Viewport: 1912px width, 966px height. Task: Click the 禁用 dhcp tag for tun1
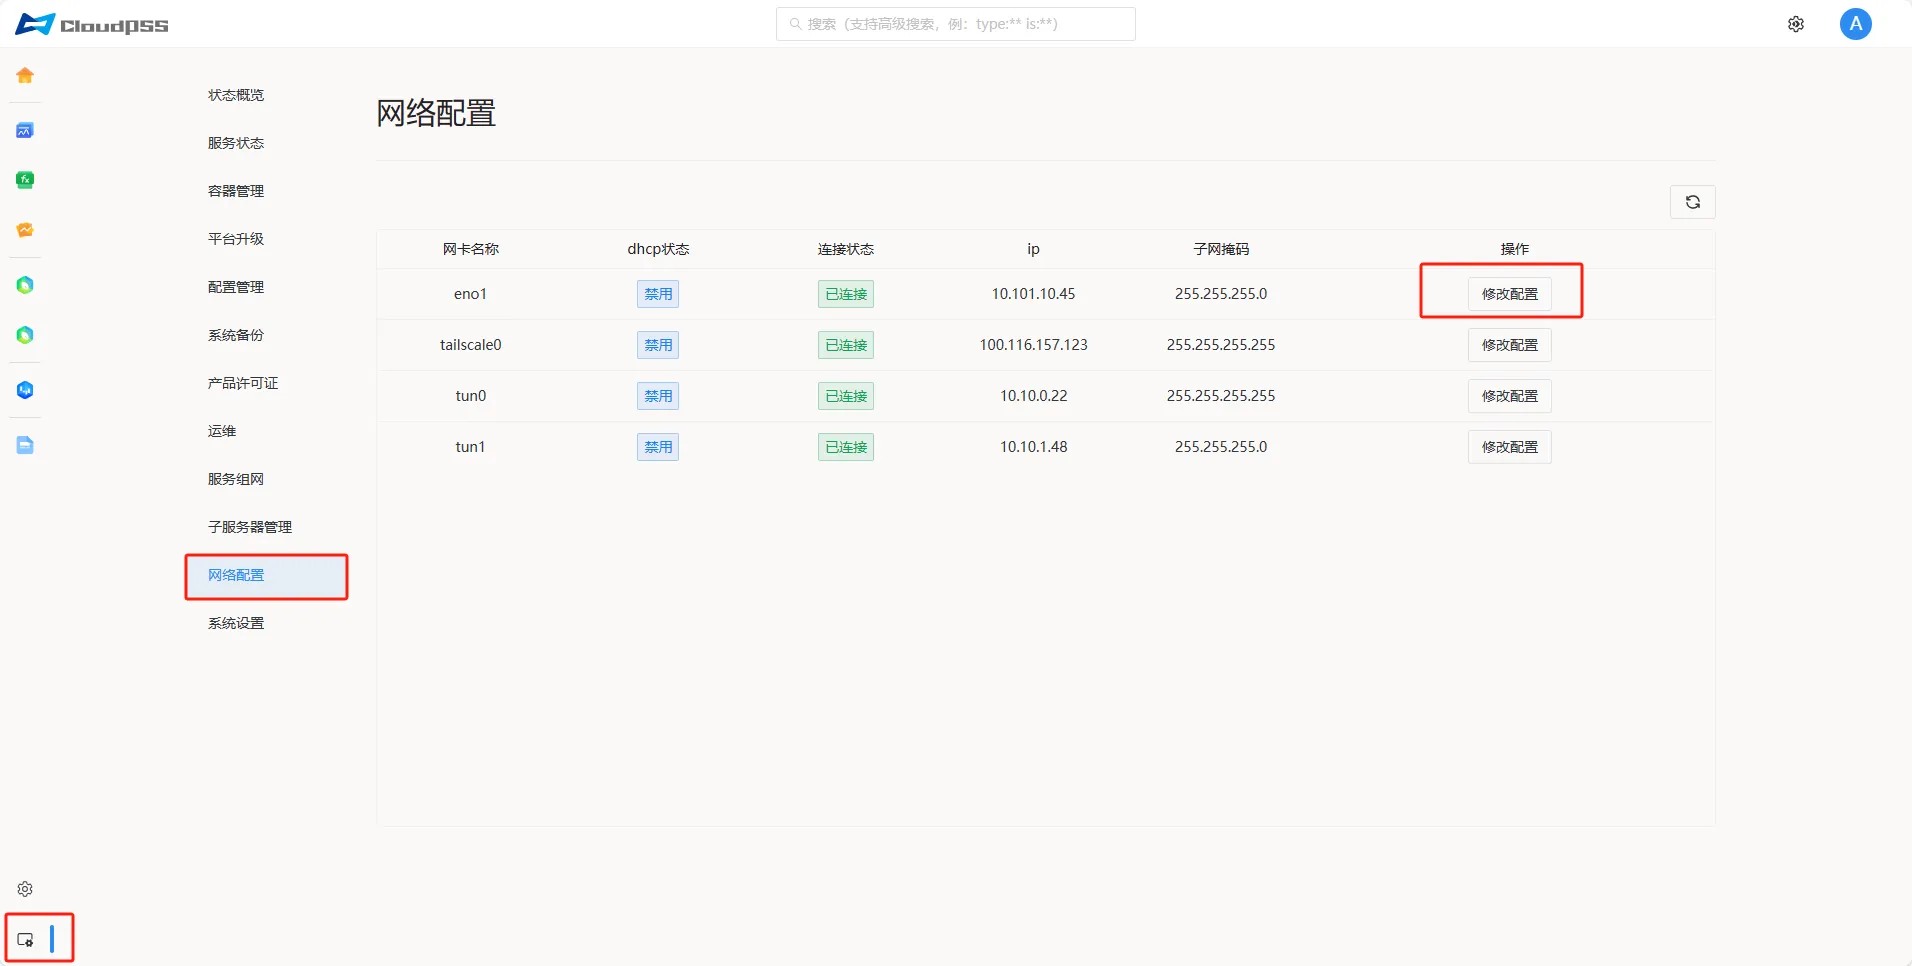coord(658,447)
